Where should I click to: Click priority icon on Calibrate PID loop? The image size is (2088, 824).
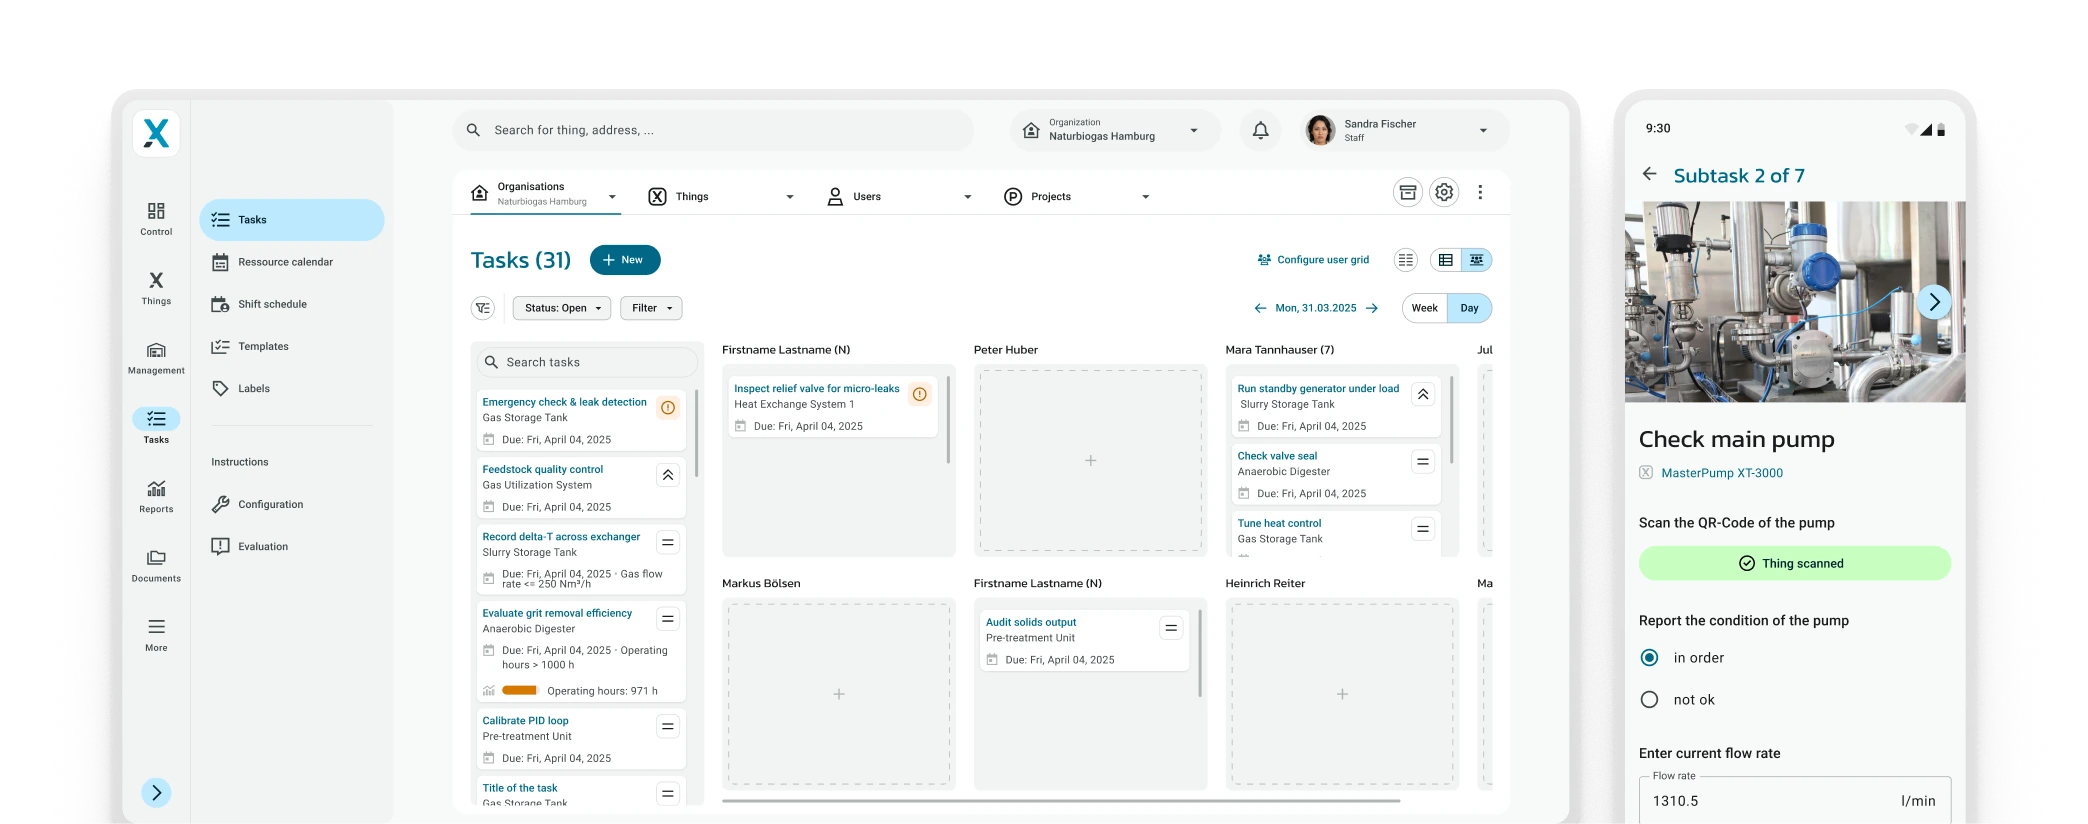668,726
